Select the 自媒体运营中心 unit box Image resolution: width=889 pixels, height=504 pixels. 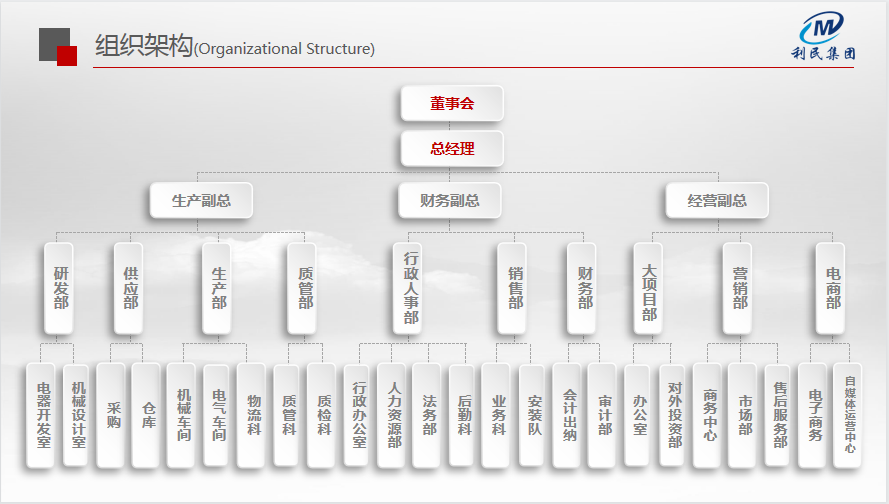click(x=849, y=414)
